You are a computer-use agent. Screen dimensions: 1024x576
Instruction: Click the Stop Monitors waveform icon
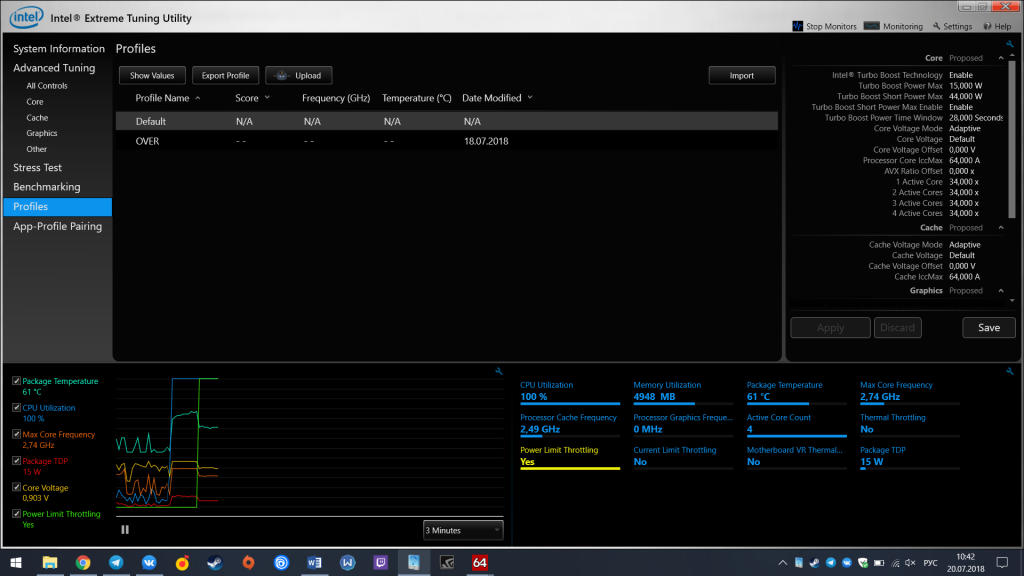point(797,27)
